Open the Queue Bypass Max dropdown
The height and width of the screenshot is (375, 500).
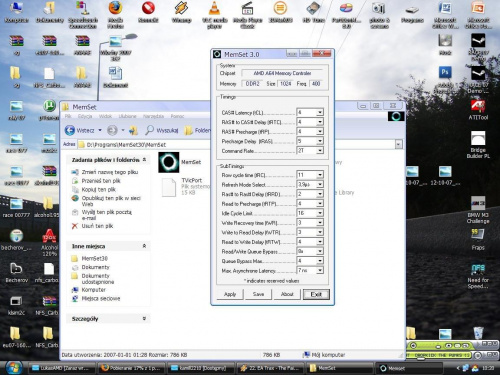(320, 261)
